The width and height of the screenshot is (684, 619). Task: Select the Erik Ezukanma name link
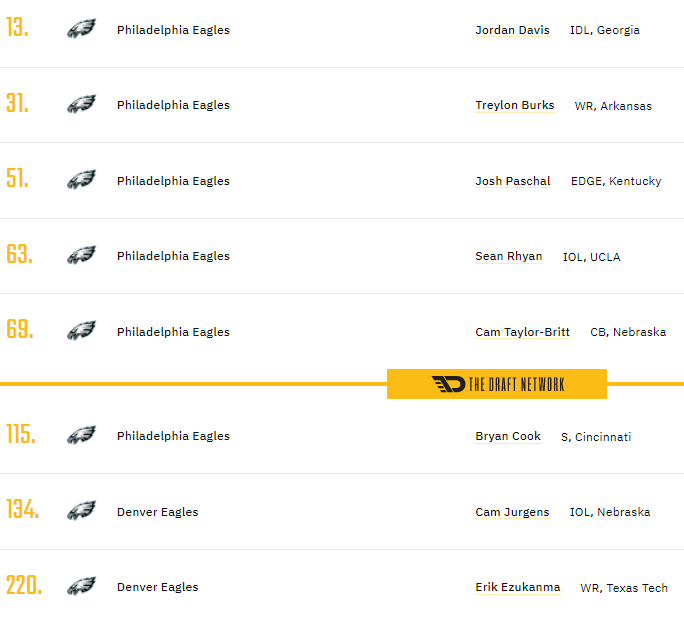click(517, 587)
